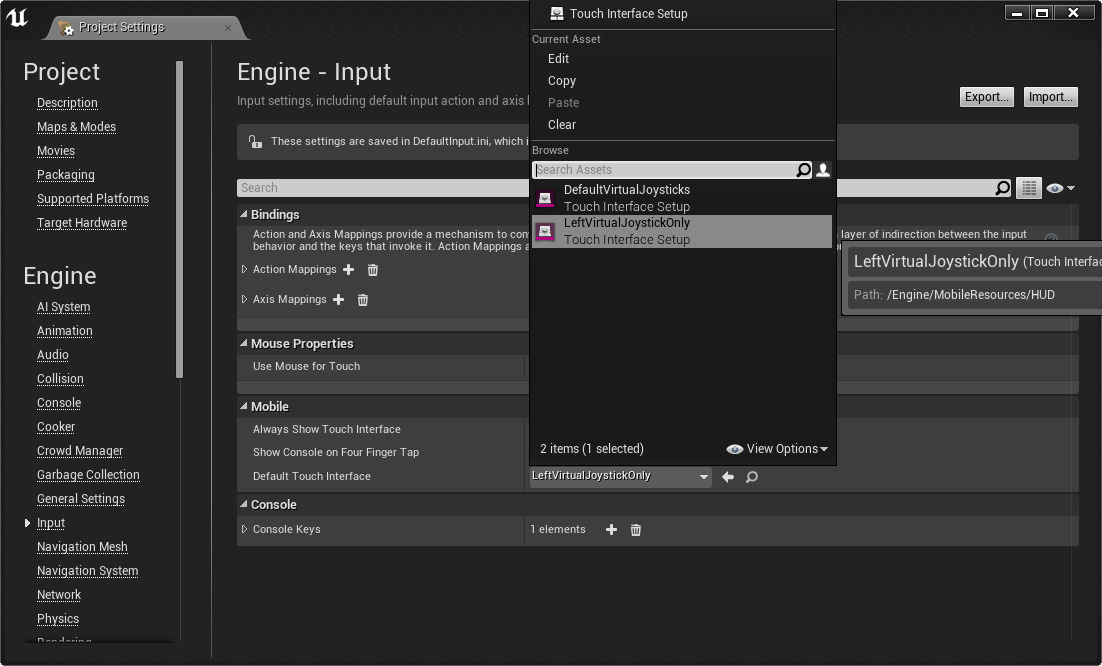This screenshot has height=666, width=1102.
Task: Expand the Console Keys row
Action: (245, 529)
